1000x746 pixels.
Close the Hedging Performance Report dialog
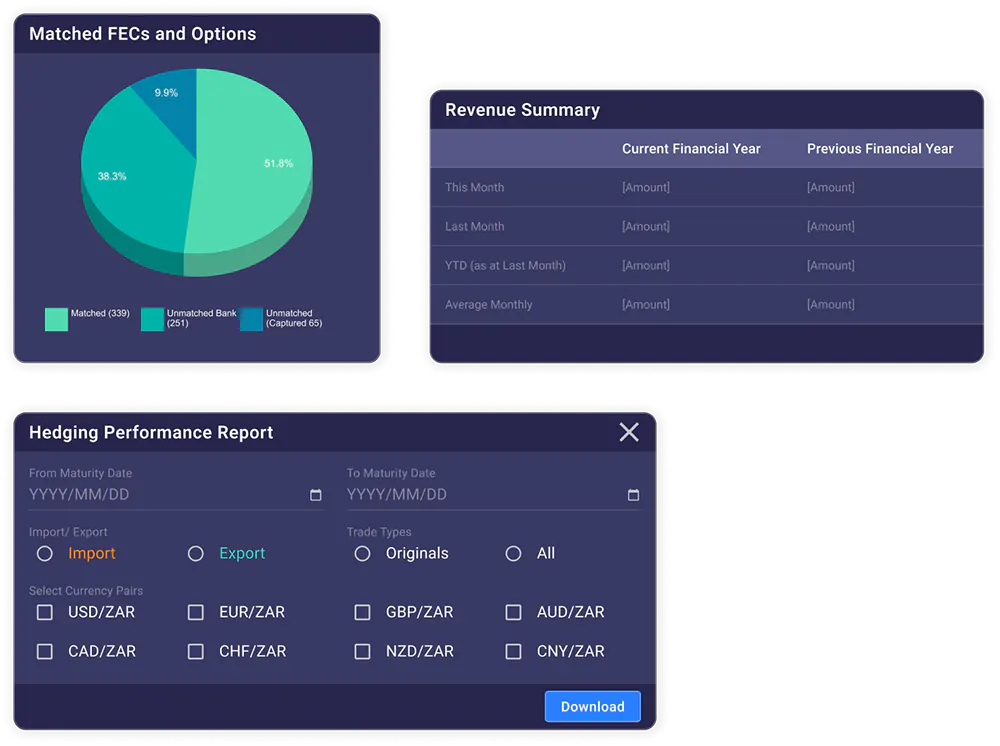point(629,432)
